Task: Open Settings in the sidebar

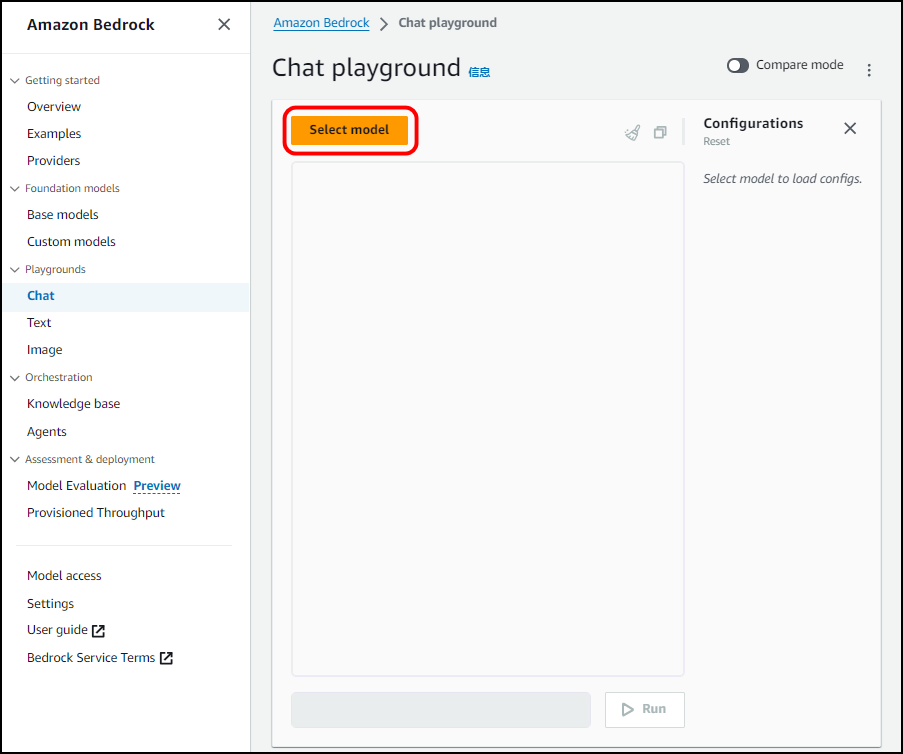Action: pyautogui.click(x=51, y=603)
